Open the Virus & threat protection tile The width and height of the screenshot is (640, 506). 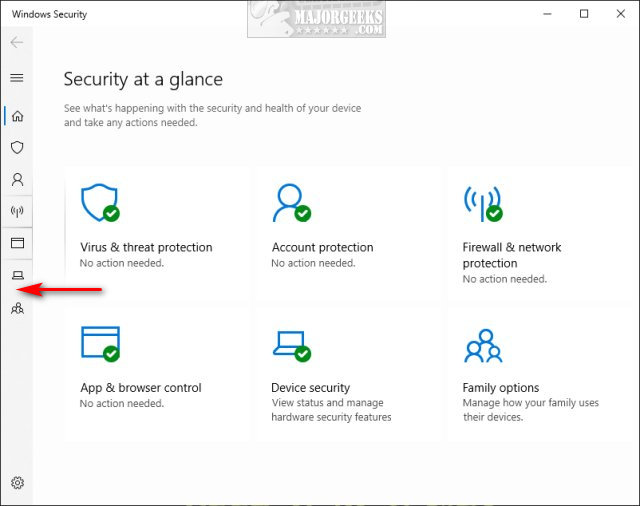(x=146, y=247)
